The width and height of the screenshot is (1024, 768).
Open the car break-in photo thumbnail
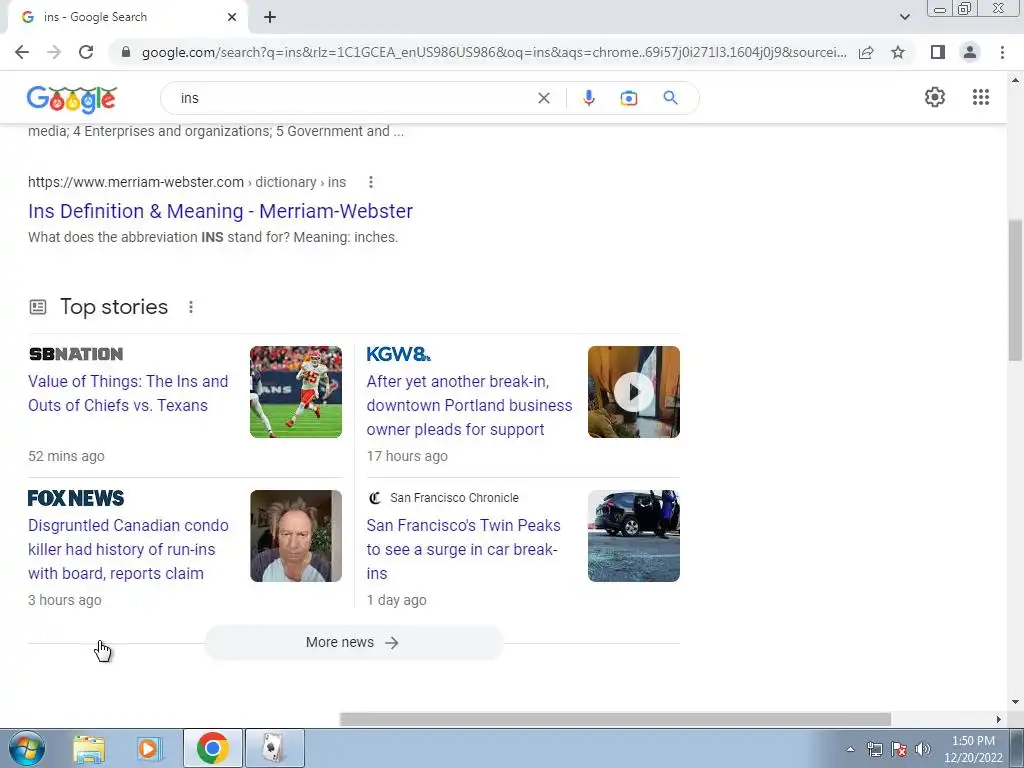[x=633, y=536]
